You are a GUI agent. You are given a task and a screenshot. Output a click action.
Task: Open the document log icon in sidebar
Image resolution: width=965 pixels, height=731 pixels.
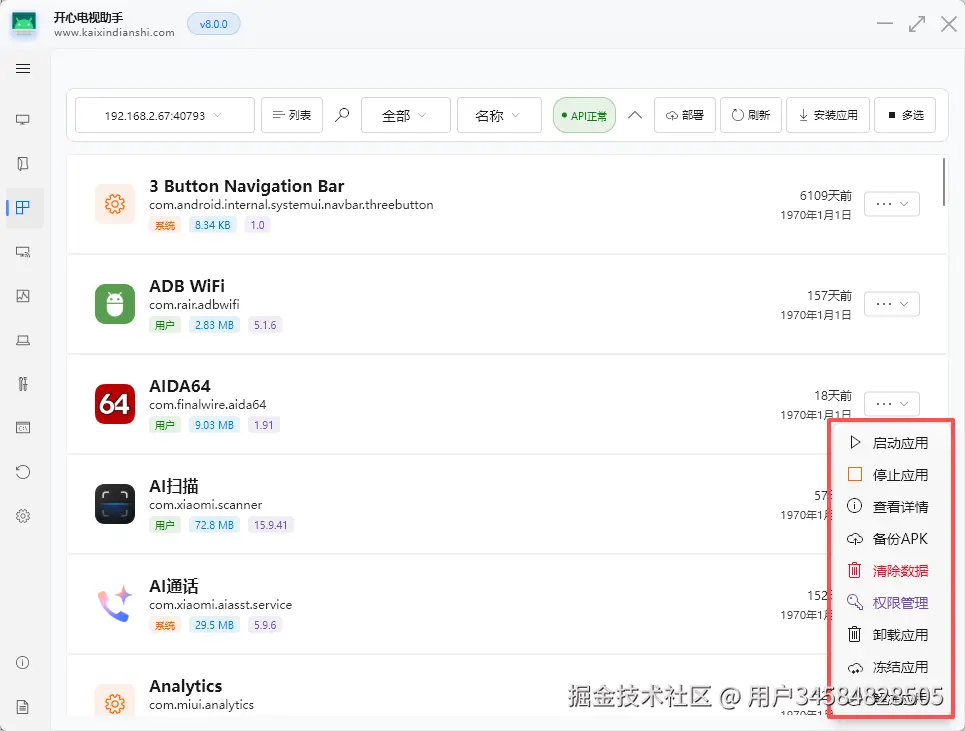click(x=23, y=707)
